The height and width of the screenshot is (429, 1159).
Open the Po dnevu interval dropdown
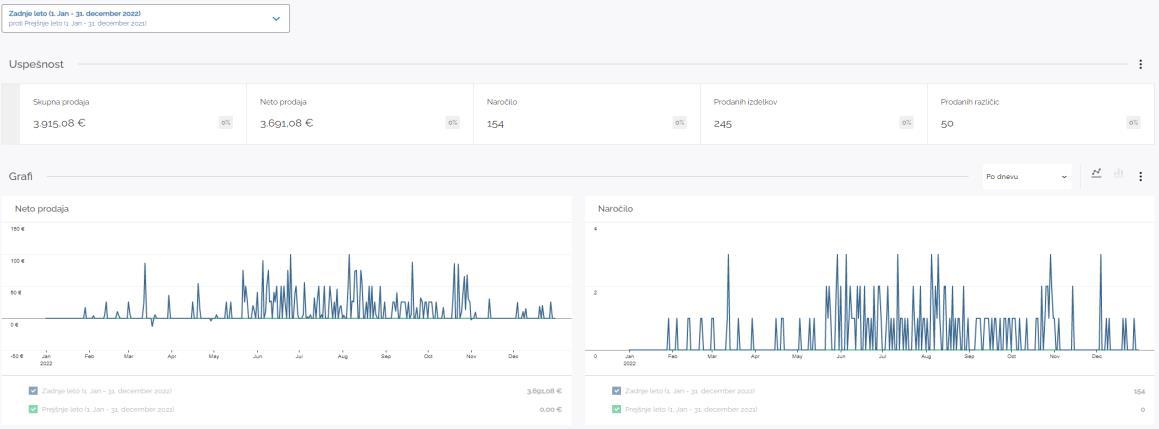[1027, 177]
